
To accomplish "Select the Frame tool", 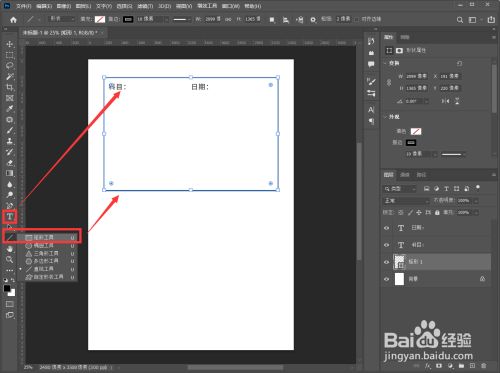I will pos(10,98).
